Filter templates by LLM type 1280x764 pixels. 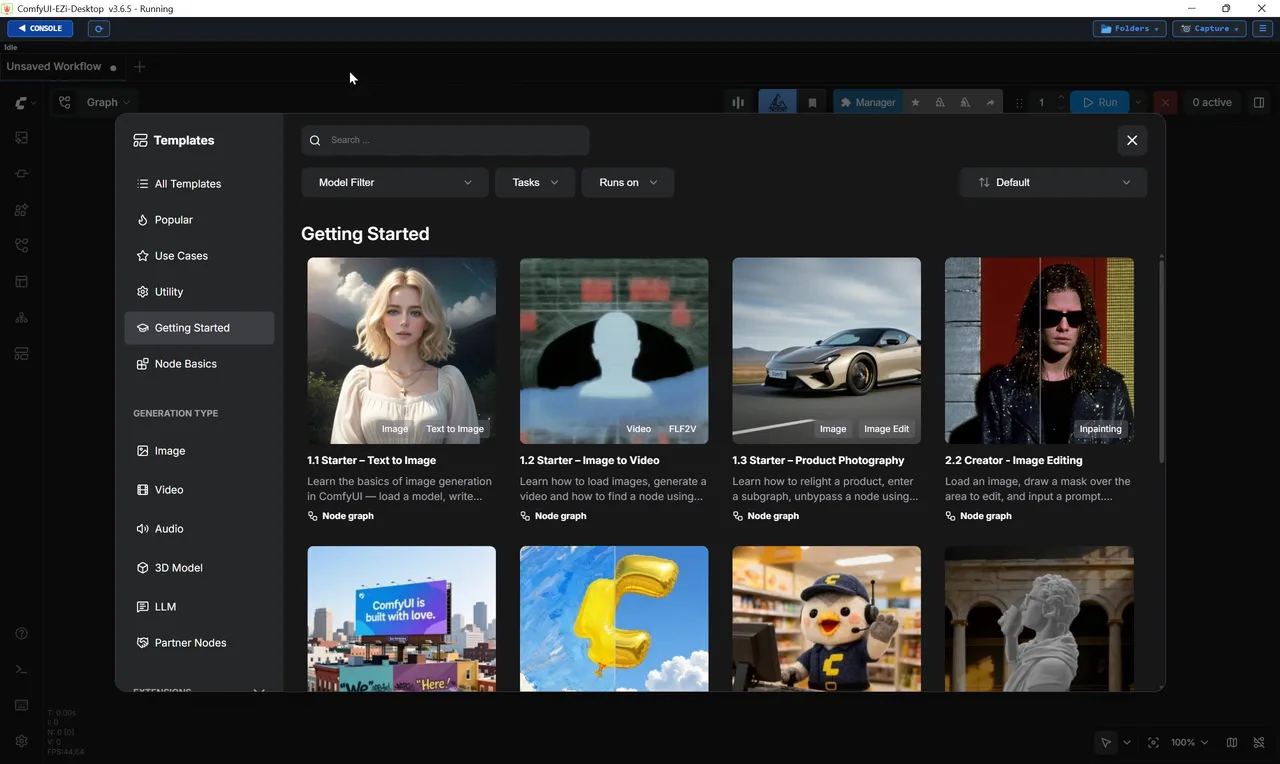[x=199, y=607]
